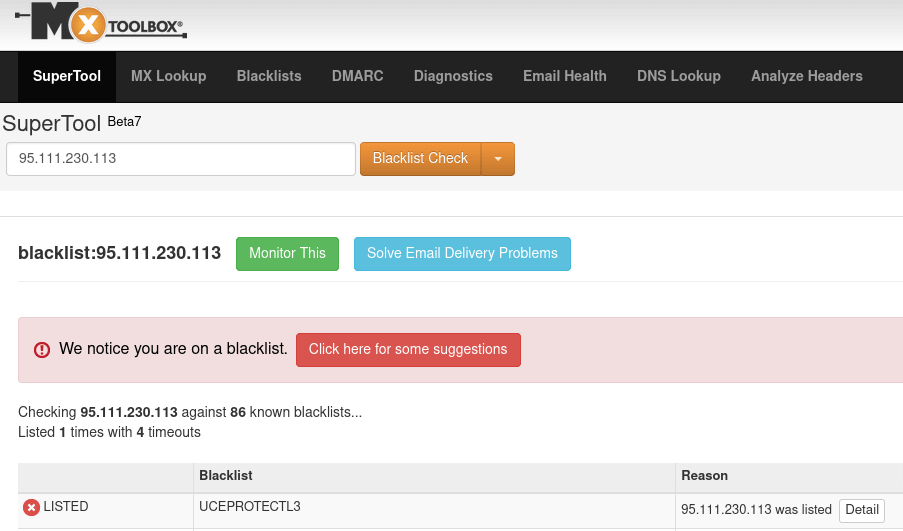Click the warning icon in blacklist alert
The width and height of the screenshot is (903, 531).
pos(42,350)
